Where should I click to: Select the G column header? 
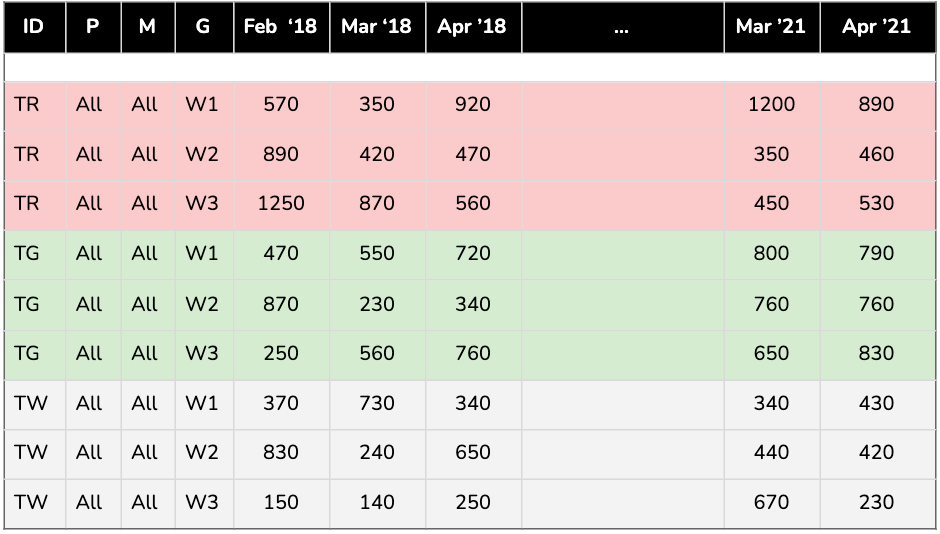tap(203, 27)
